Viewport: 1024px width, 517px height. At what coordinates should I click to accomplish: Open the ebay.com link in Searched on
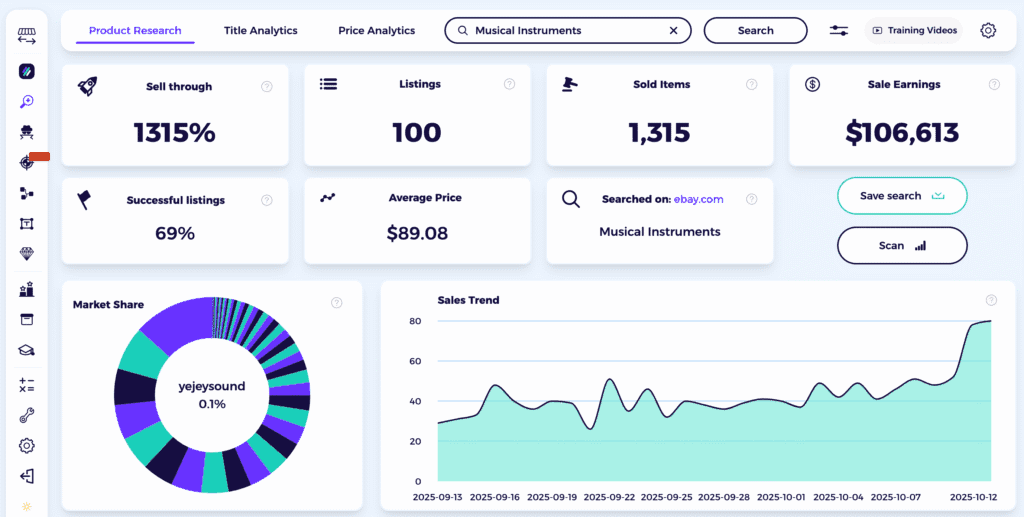(x=698, y=199)
